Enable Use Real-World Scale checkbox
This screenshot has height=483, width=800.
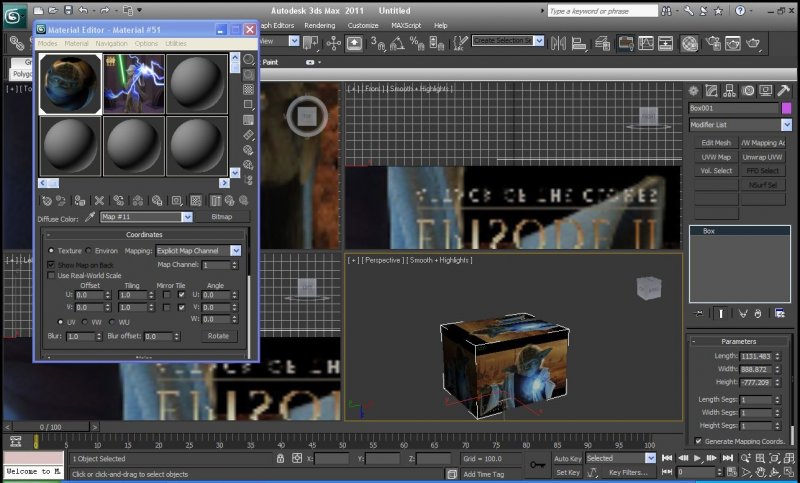pyautogui.click(x=51, y=275)
